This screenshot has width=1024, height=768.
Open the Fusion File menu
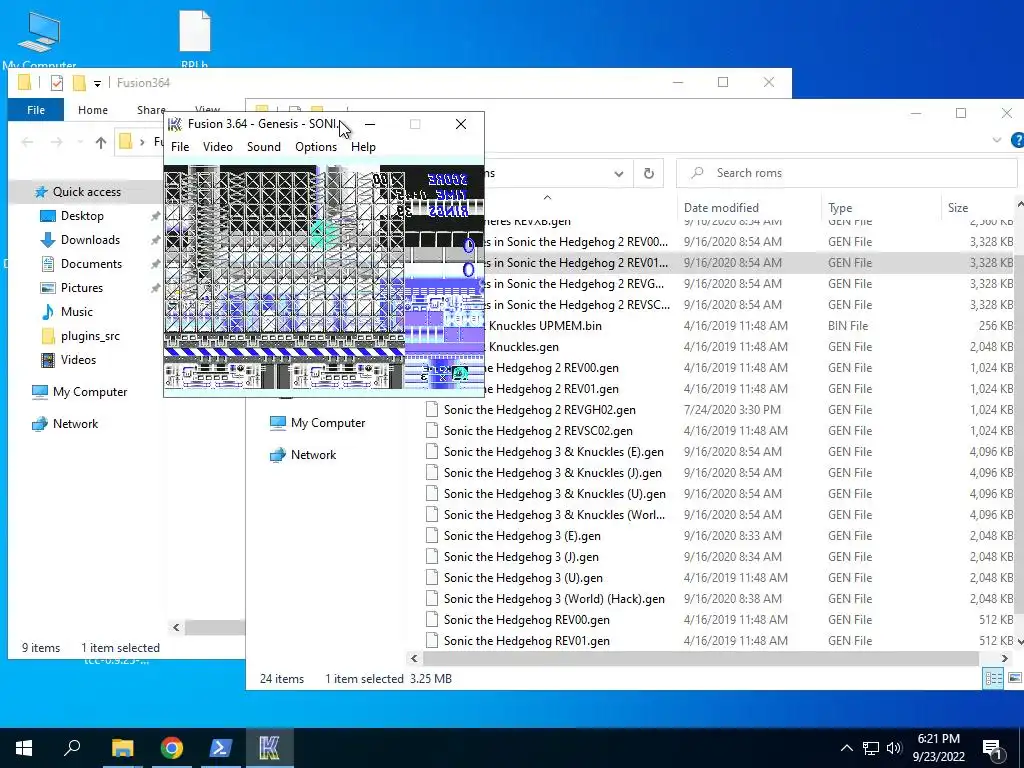[180, 147]
